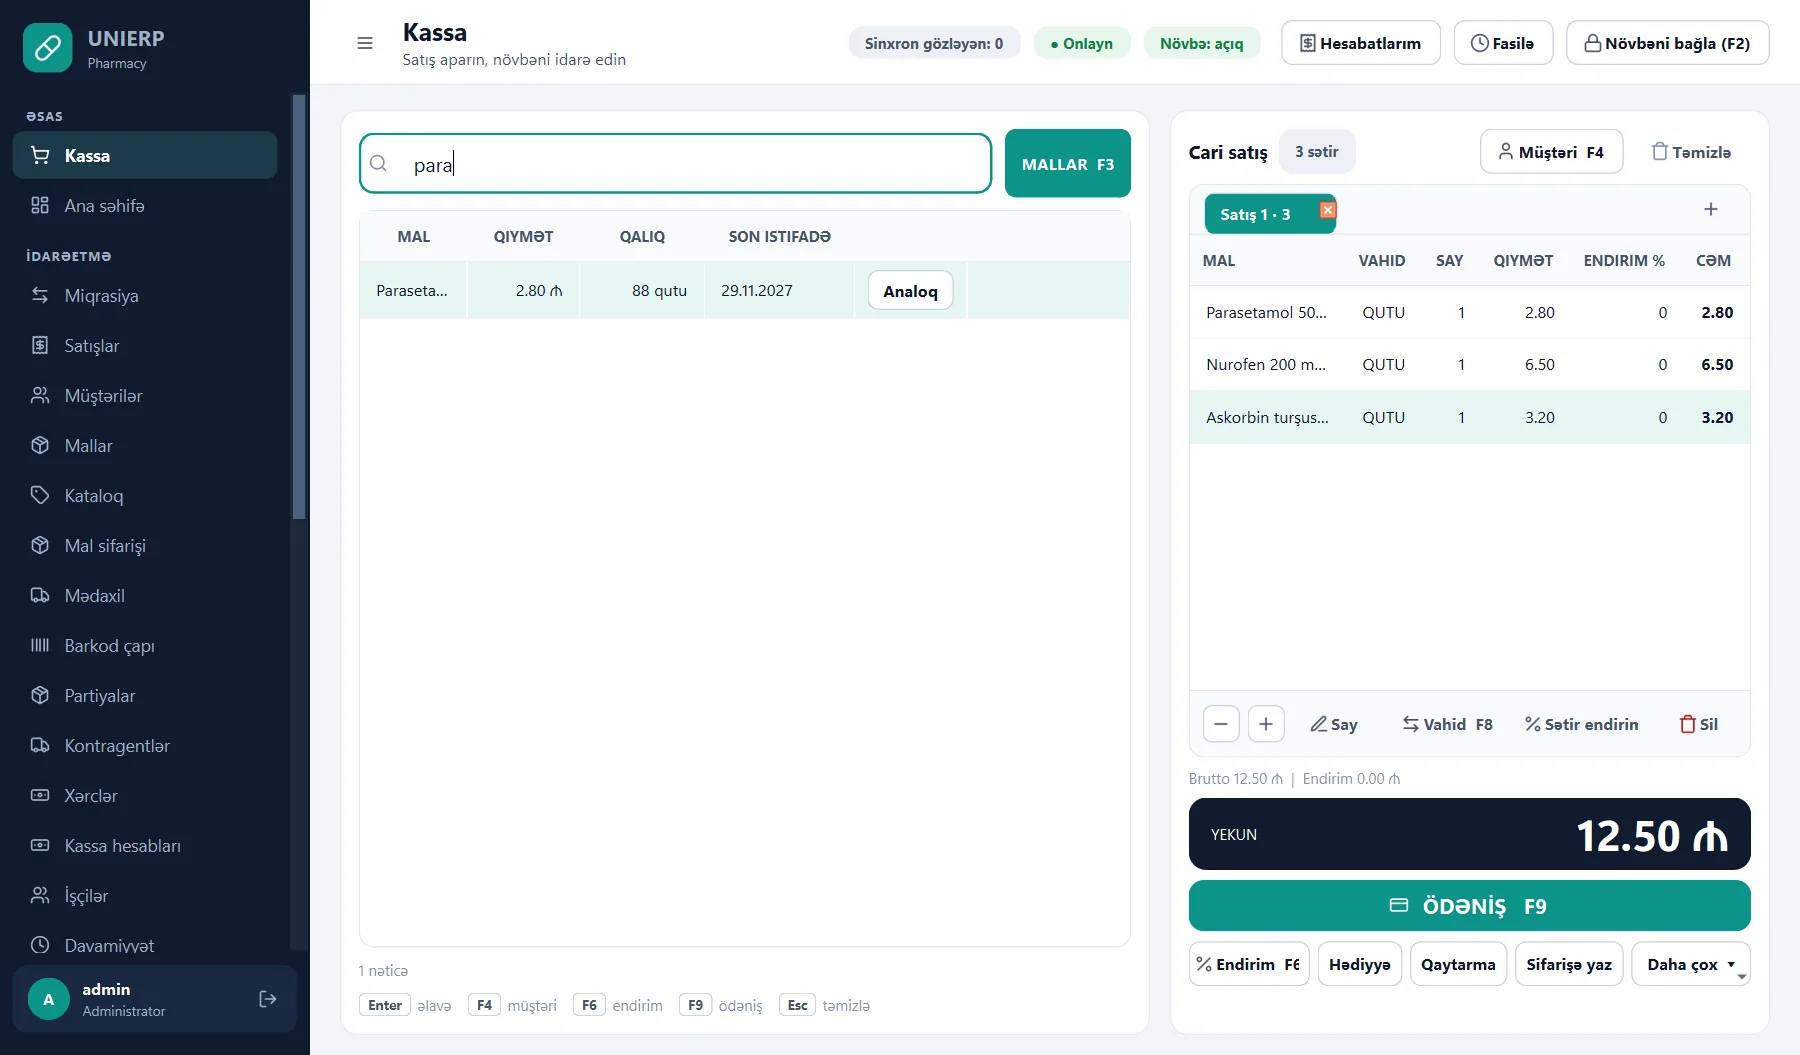1800x1055 pixels.
Task: Open Barkod çapı page
Action: click(145, 646)
